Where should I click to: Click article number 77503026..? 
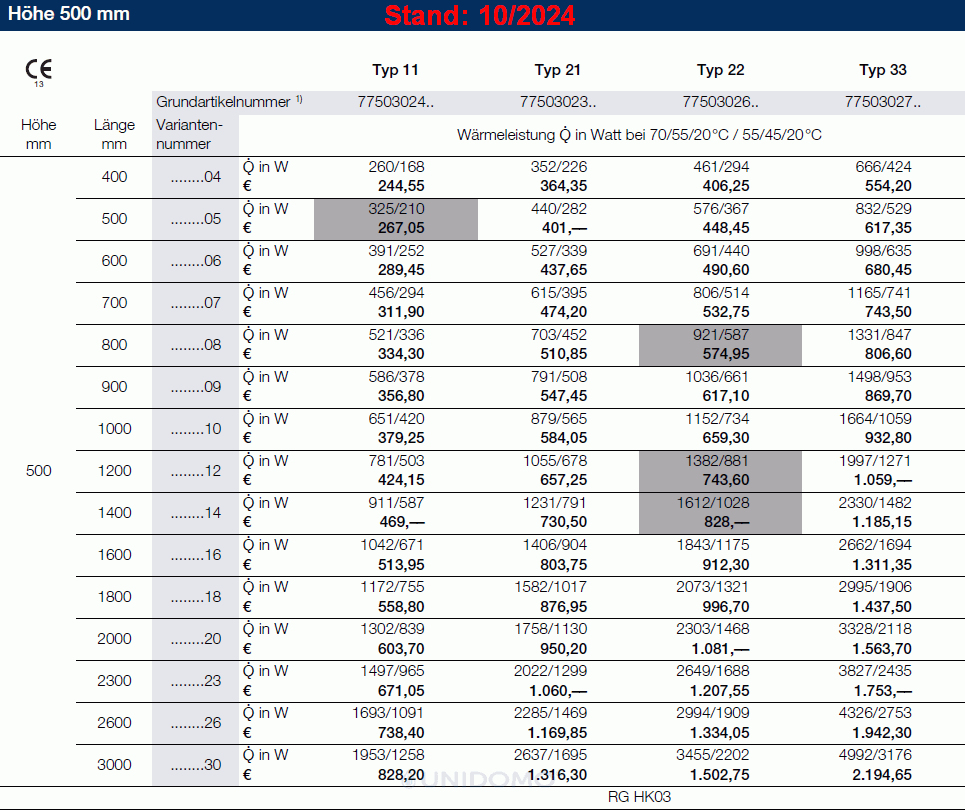point(720,101)
